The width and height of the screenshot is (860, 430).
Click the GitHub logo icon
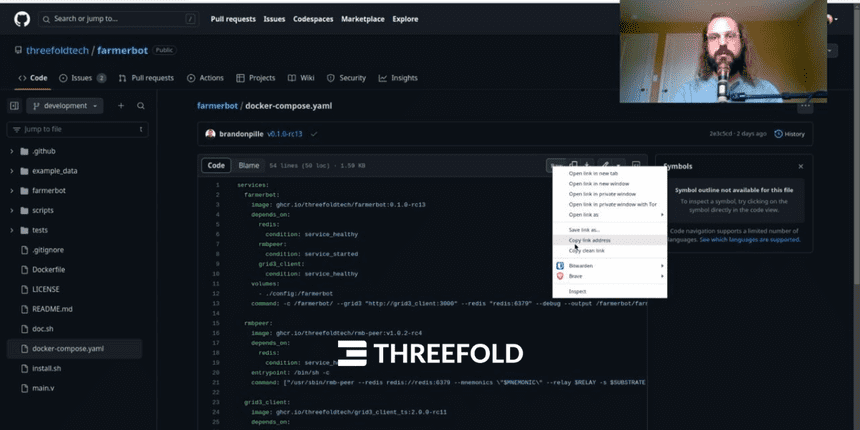(22, 19)
